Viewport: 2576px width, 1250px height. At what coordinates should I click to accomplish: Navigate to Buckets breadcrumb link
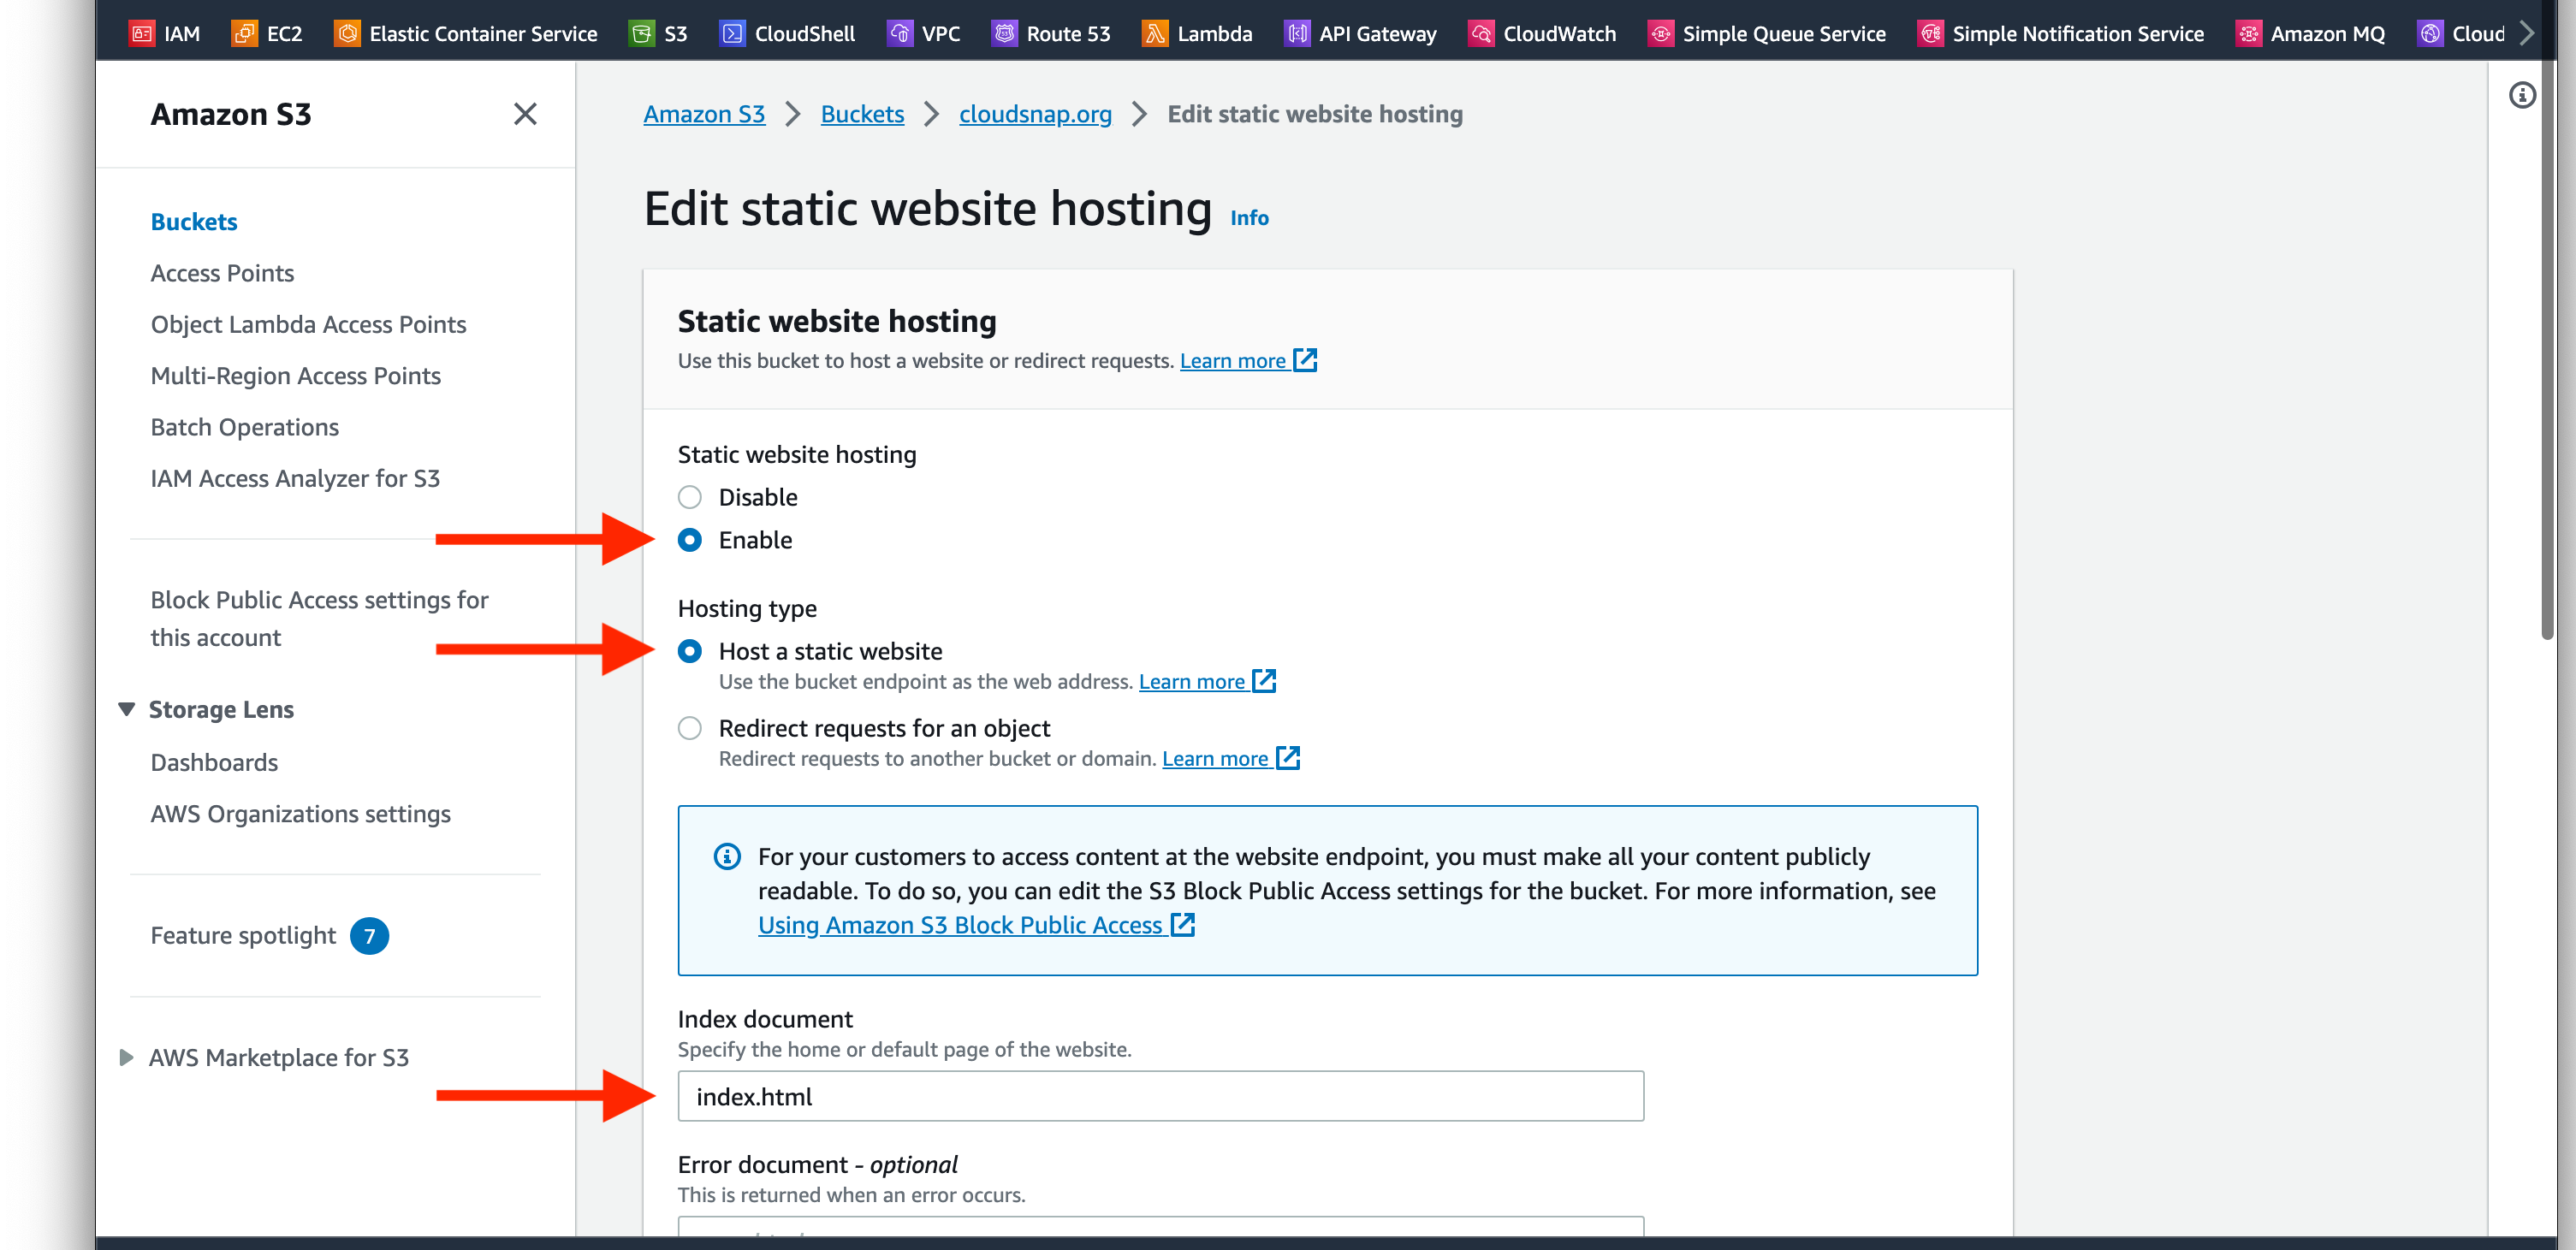[862, 114]
